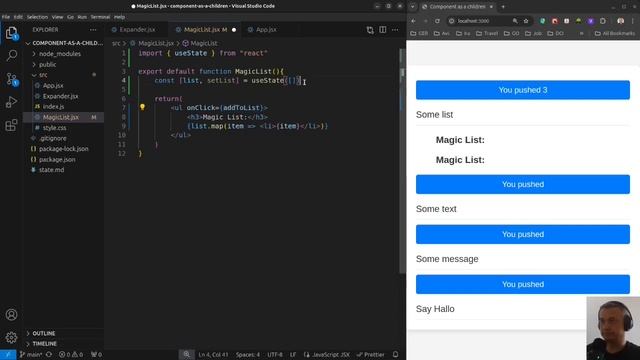Open the Travel bookmarks folder
The image size is (640, 360).
click(x=487, y=33)
